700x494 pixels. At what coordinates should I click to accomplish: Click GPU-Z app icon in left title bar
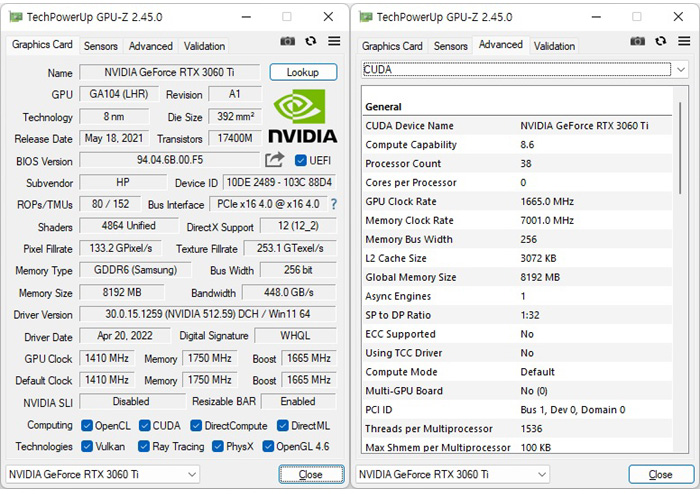(16, 17)
